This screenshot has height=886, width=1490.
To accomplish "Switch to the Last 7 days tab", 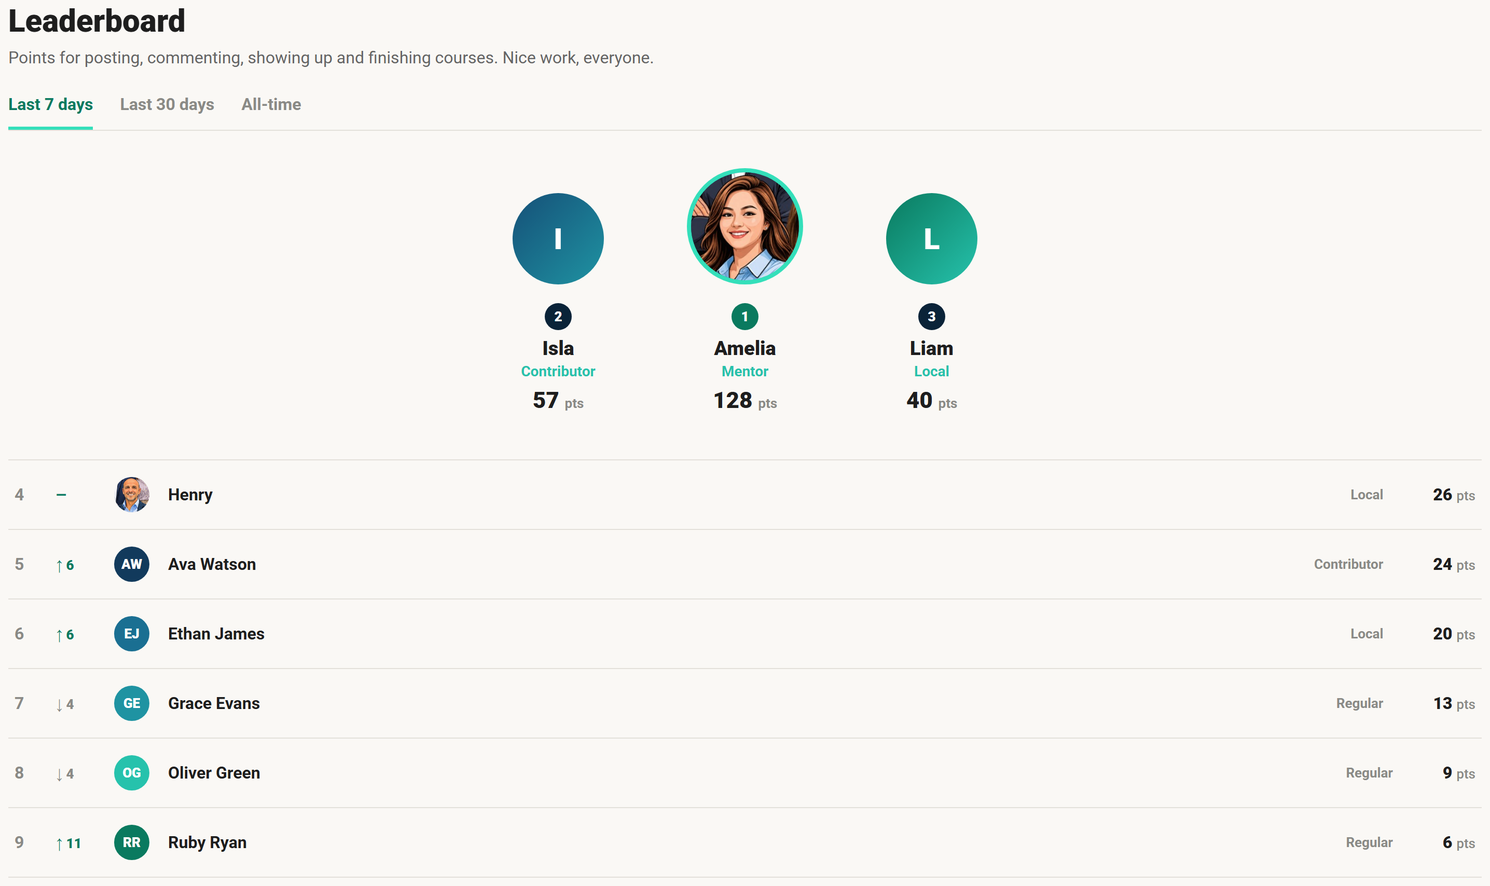I will (50, 105).
